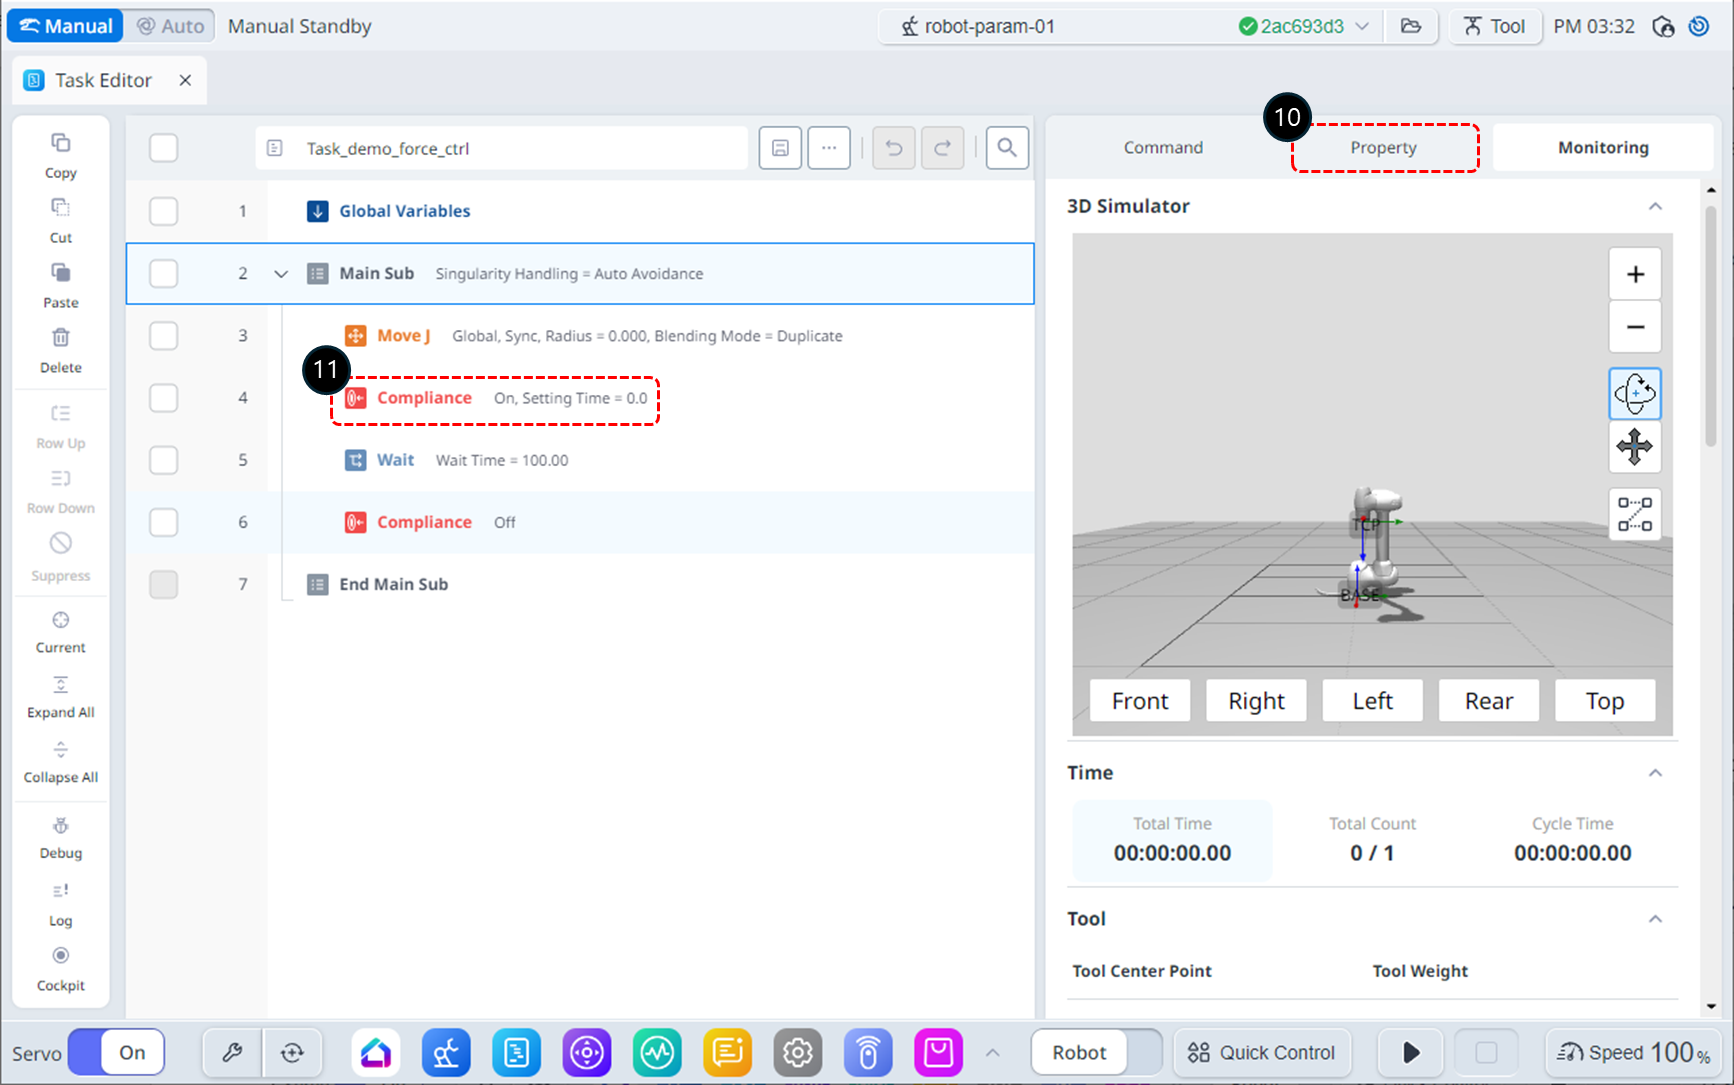Click the Delete trash icon

[x=60, y=338]
